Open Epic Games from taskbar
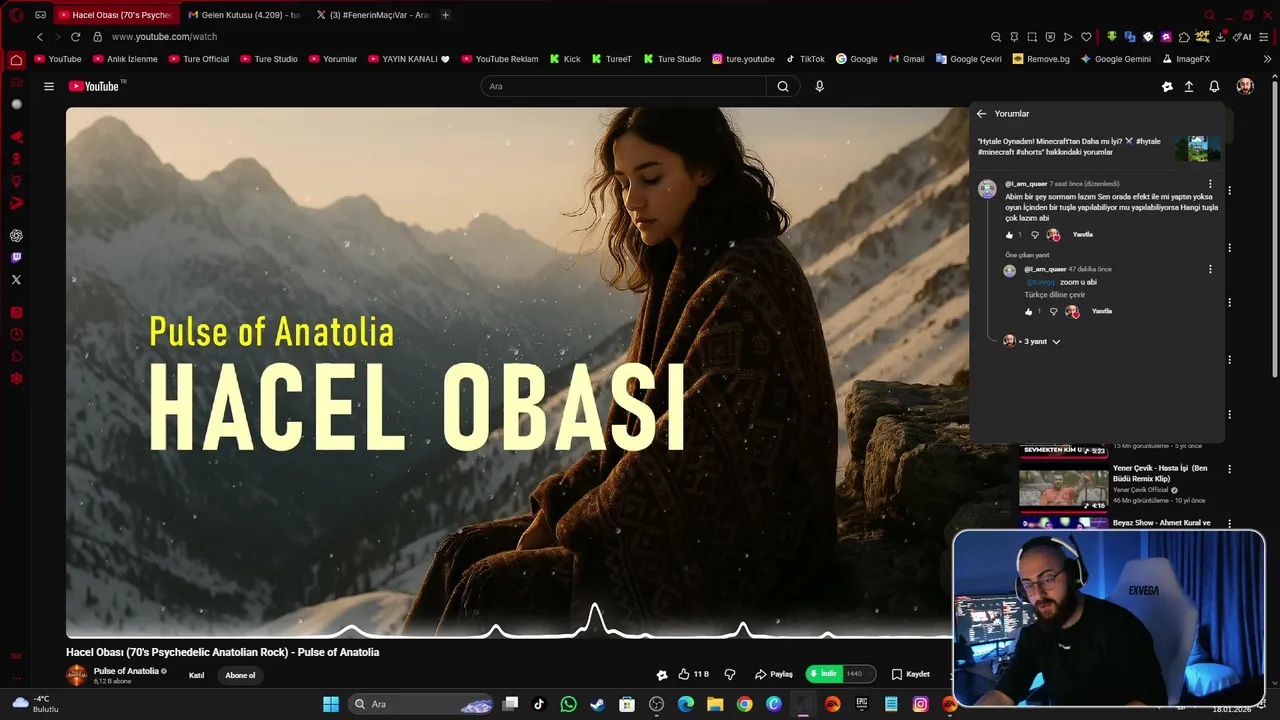The image size is (1280, 720). [x=862, y=704]
